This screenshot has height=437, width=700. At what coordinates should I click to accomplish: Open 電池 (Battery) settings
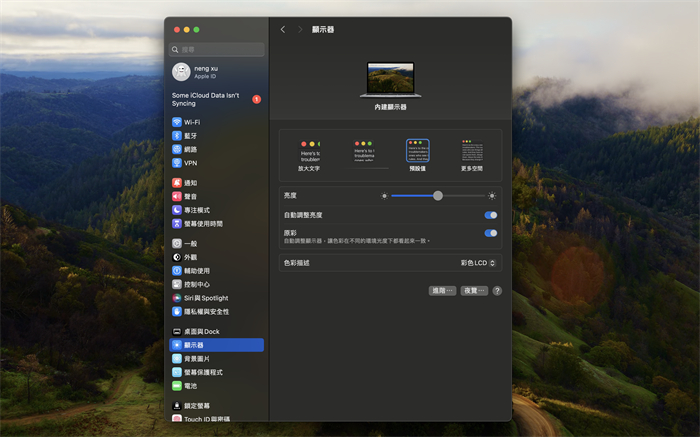coord(190,386)
